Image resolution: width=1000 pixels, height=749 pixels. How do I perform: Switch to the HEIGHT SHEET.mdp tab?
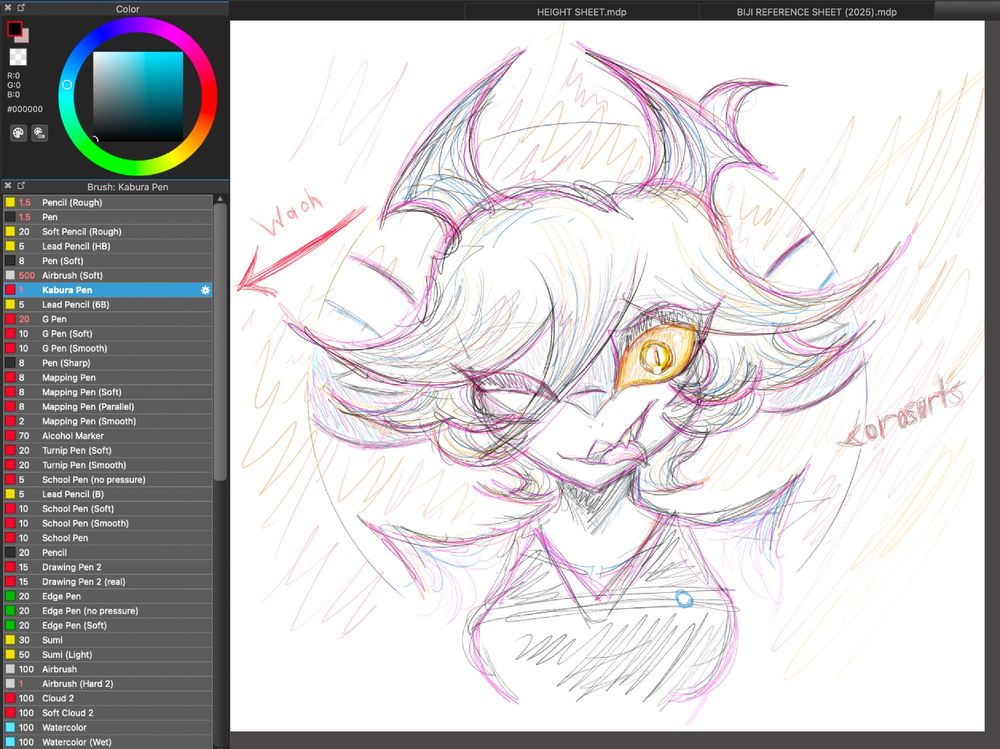582,11
